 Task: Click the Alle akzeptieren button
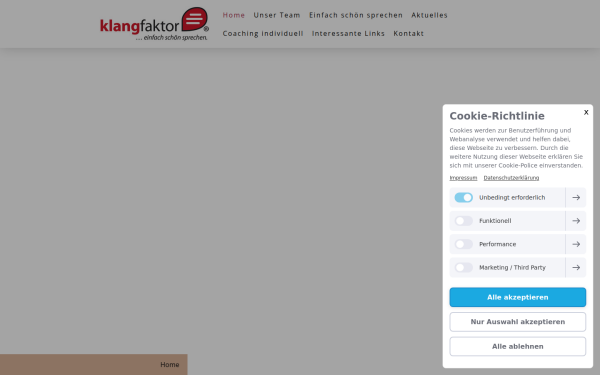(x=517, y=297)
